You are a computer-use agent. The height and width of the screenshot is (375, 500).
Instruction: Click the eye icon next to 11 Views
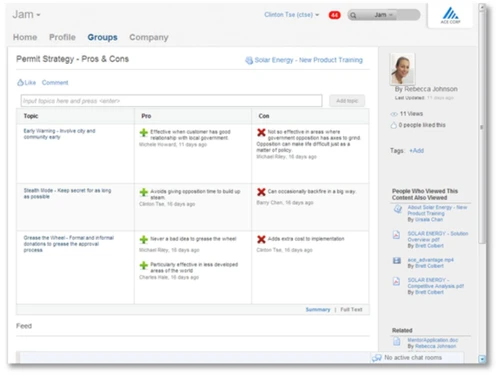(394, 114)
